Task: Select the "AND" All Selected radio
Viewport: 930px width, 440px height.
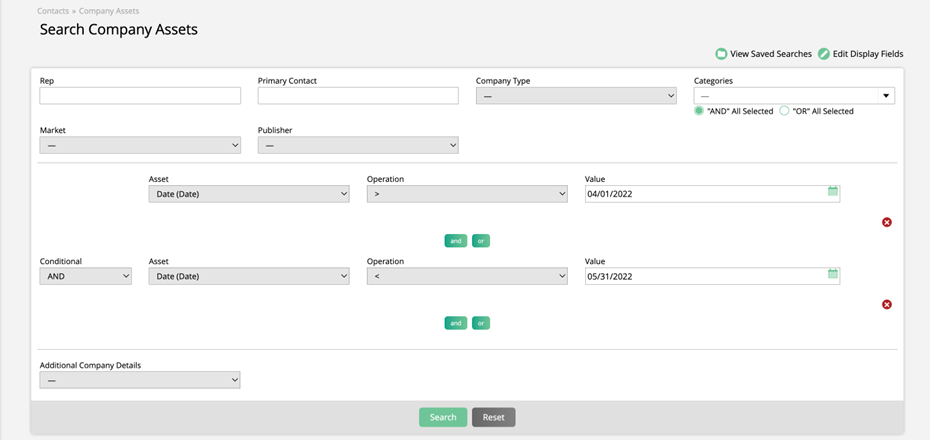Action: pyautogui.click(x=700, y=111)
